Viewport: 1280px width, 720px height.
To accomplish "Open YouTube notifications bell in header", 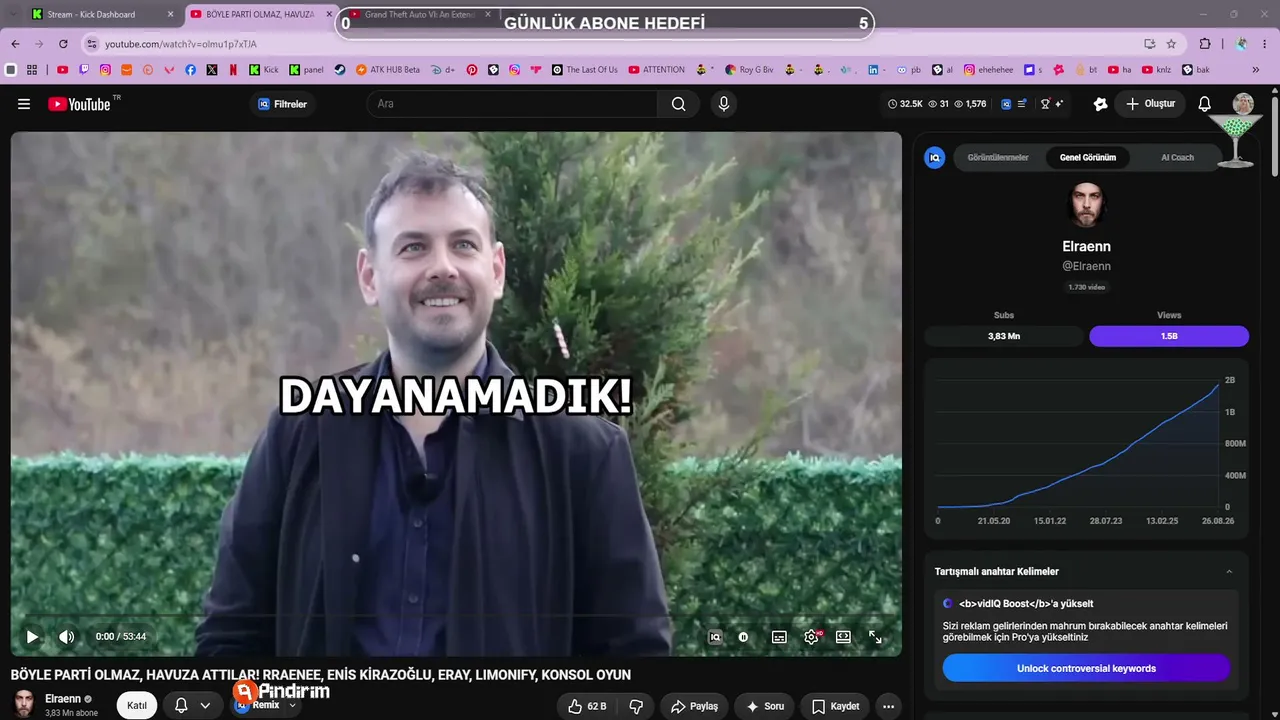I will [1205, 104].
